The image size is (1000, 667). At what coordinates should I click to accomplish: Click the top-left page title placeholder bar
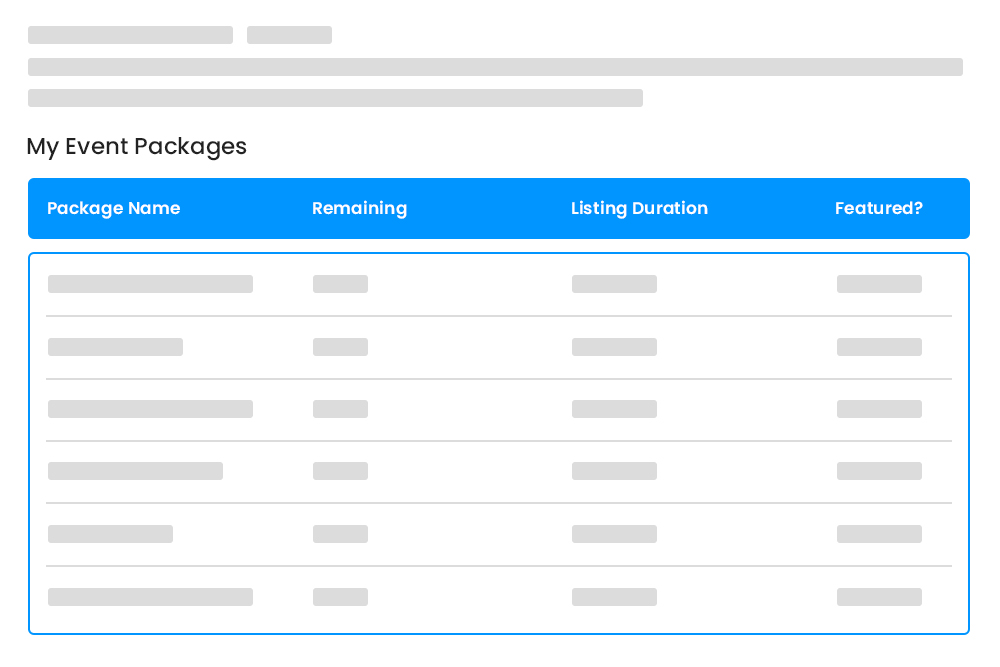tap(130, 35)
